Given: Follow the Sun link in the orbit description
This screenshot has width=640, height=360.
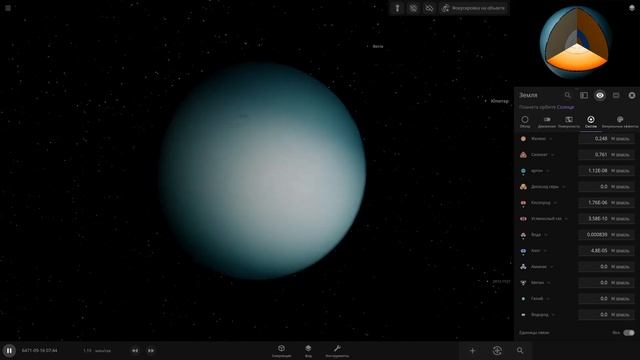Looking at the screenshot, I should pyautogui.click(x=565, y=107).
